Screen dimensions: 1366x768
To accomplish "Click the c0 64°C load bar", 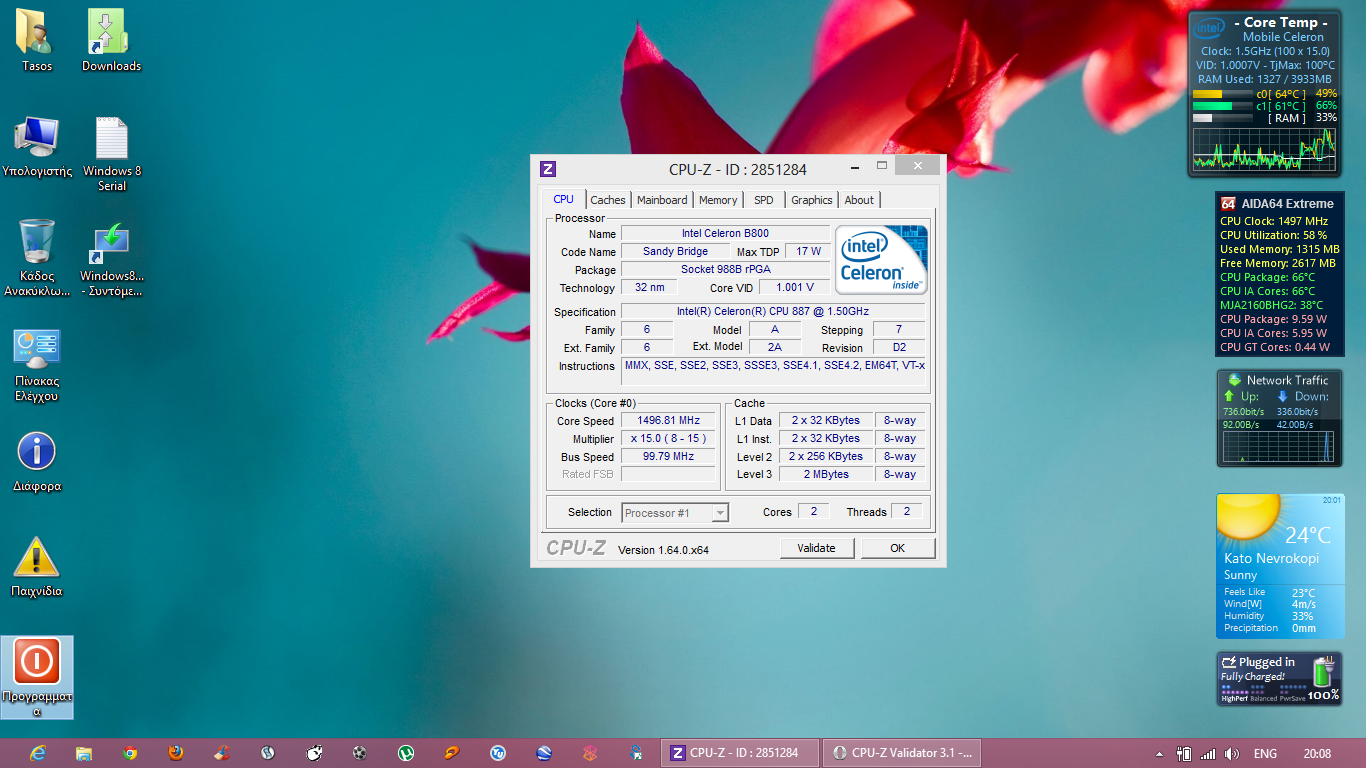I will pos(1221,93).
